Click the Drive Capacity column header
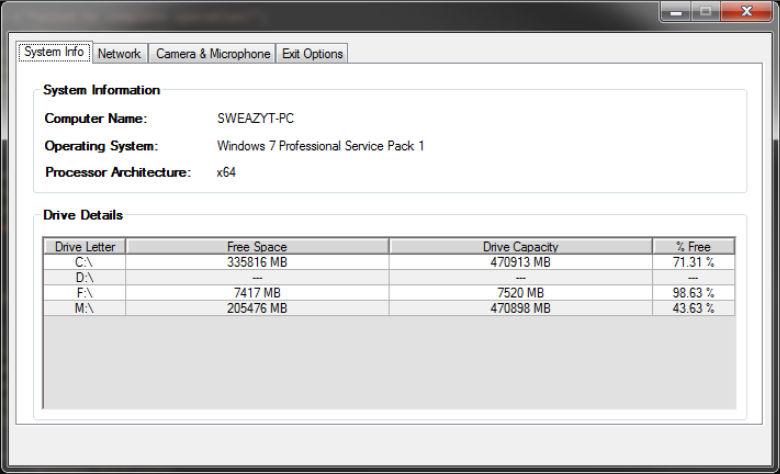The height and width of the screenshot is (474, 780). click(x=520, y=246)
